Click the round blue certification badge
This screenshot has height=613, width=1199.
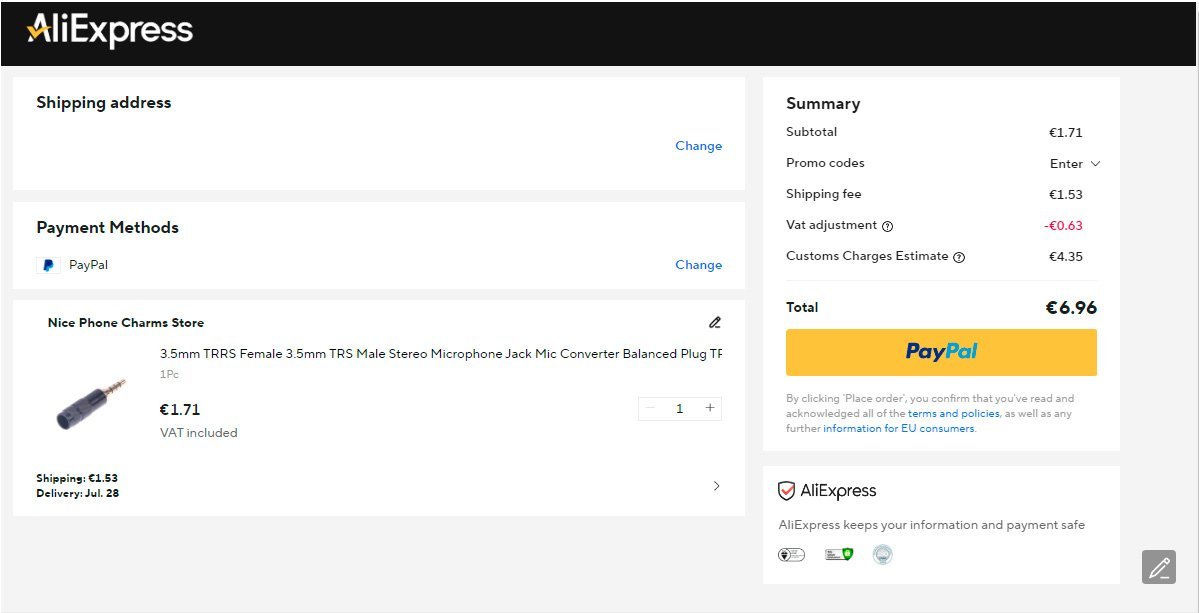[x=882, y=554]
